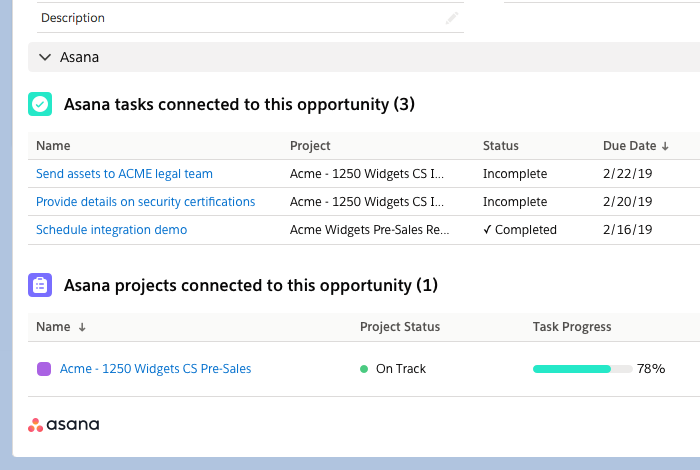
Task: Click the green On Track status dot
Action: pos(364,369)
